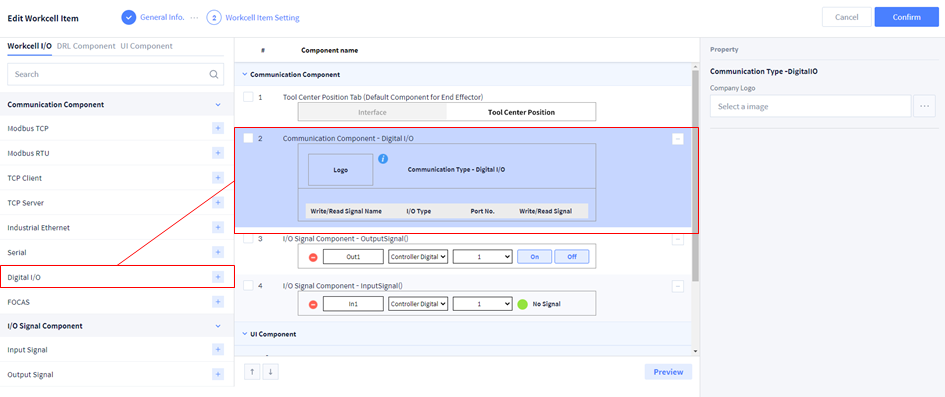Switch to the DRL Component tab

pyautogui.click(x=86, y=46)
